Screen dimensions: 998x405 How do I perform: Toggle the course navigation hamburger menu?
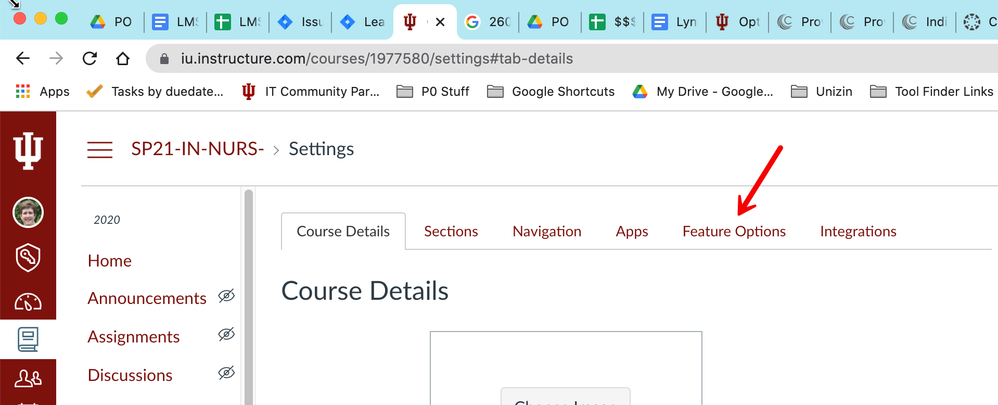(x=100, y=150)
